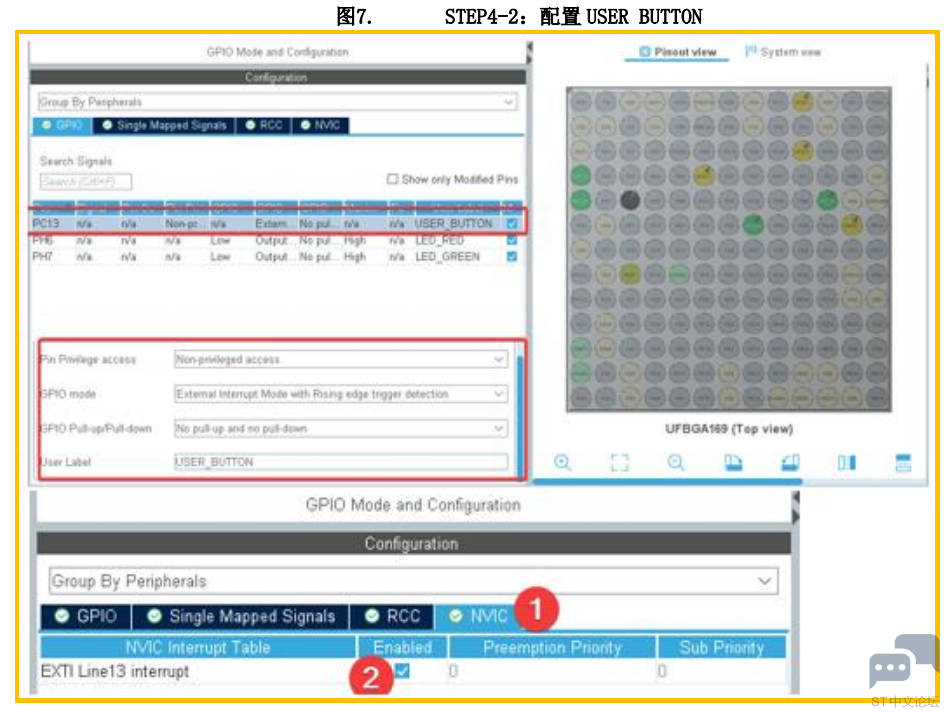Toggle Modified checkbox for the PC13 row
Image resolution: width=948 pixels, height=717 pixels.
512,224
